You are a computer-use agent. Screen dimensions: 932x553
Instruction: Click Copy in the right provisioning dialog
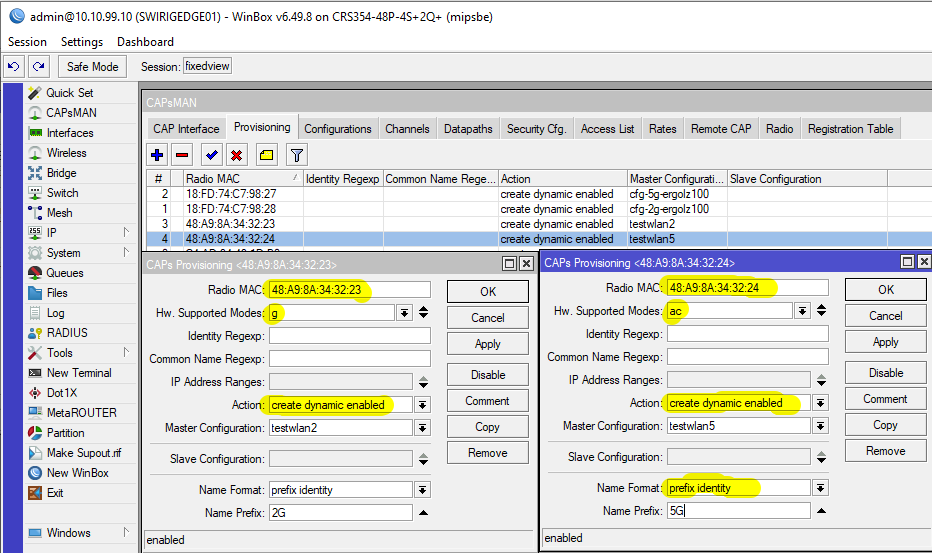coord(885,425)
